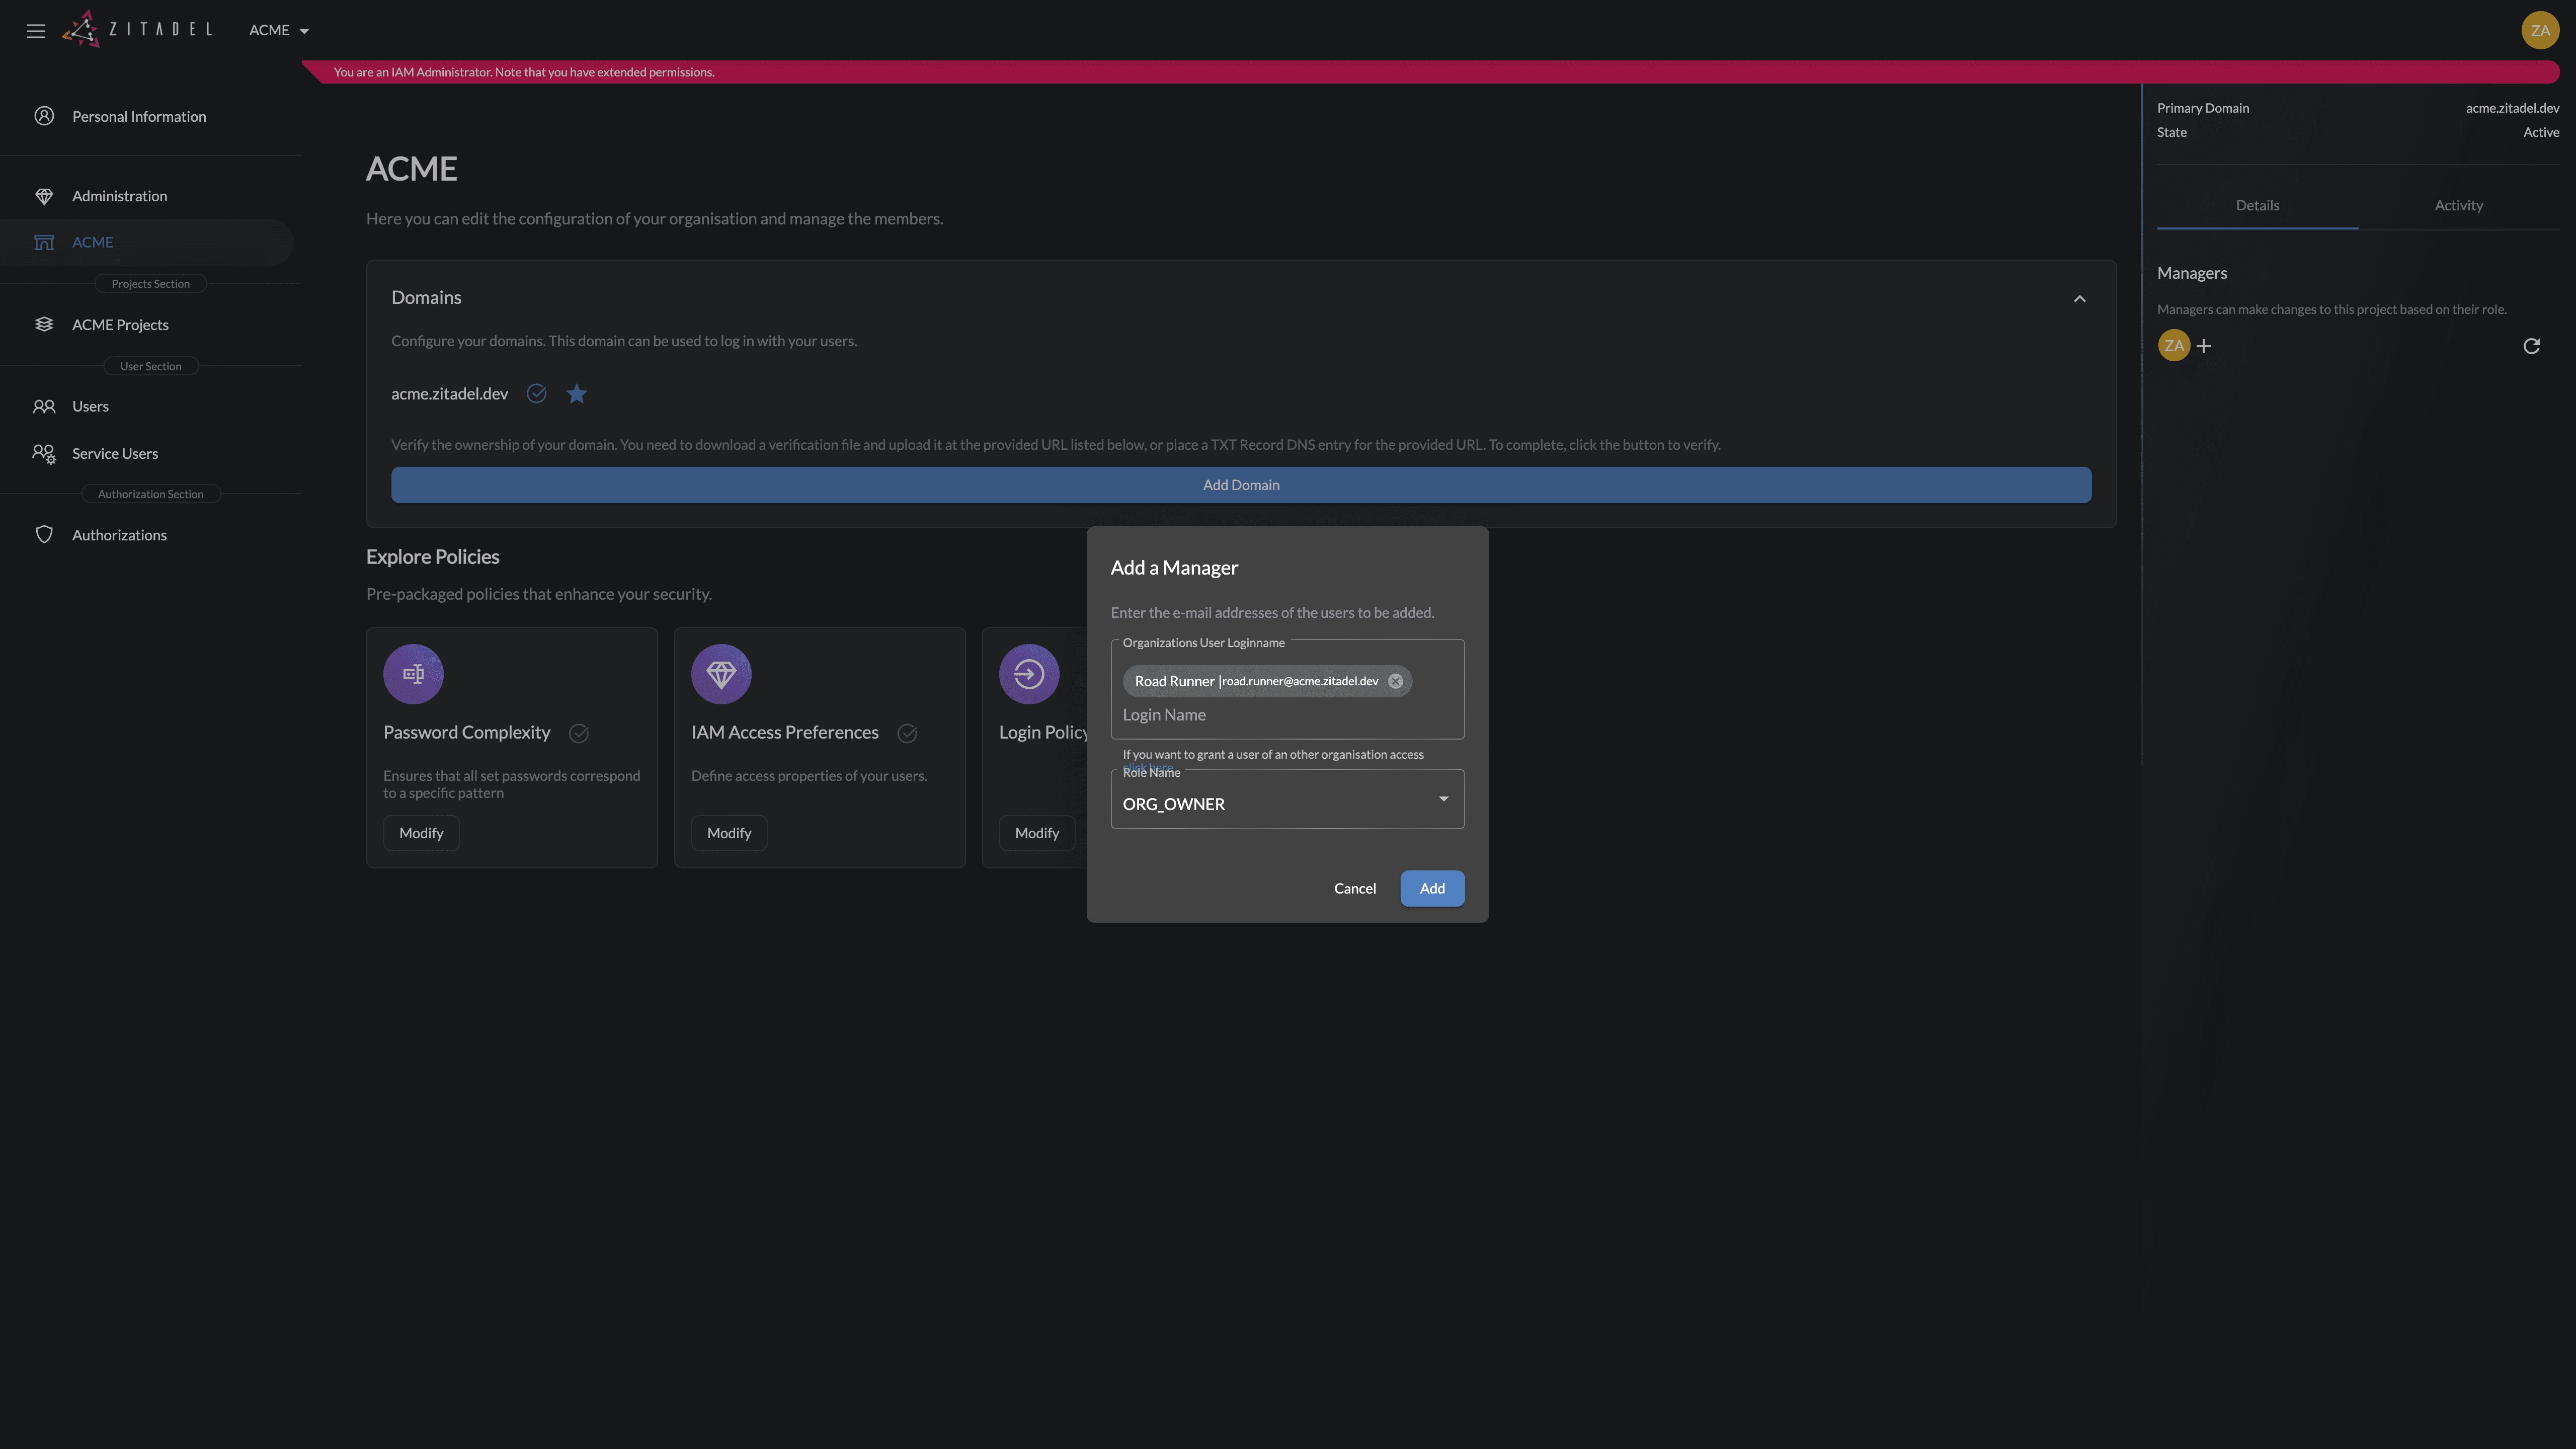Viewport: 2576px width, 1449px height.
Task: Focus the Login Name input field
Action: (1287, 715)
